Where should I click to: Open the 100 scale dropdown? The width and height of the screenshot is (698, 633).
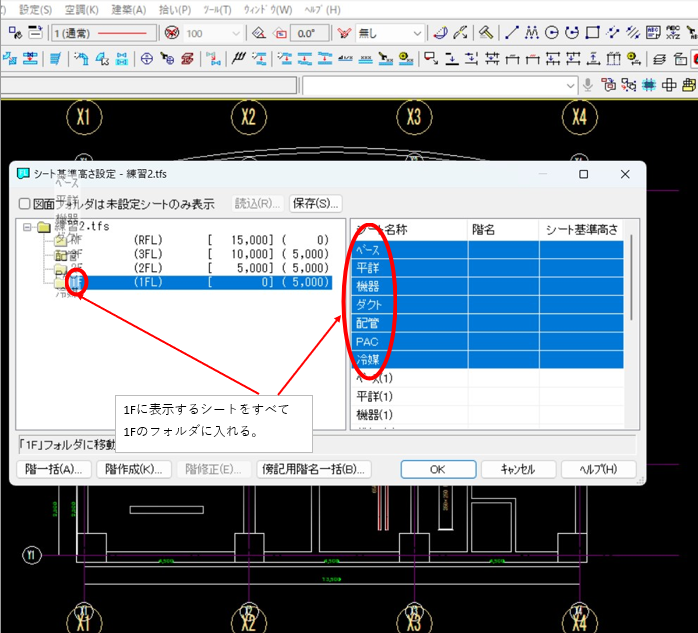(x=236, y=33)
